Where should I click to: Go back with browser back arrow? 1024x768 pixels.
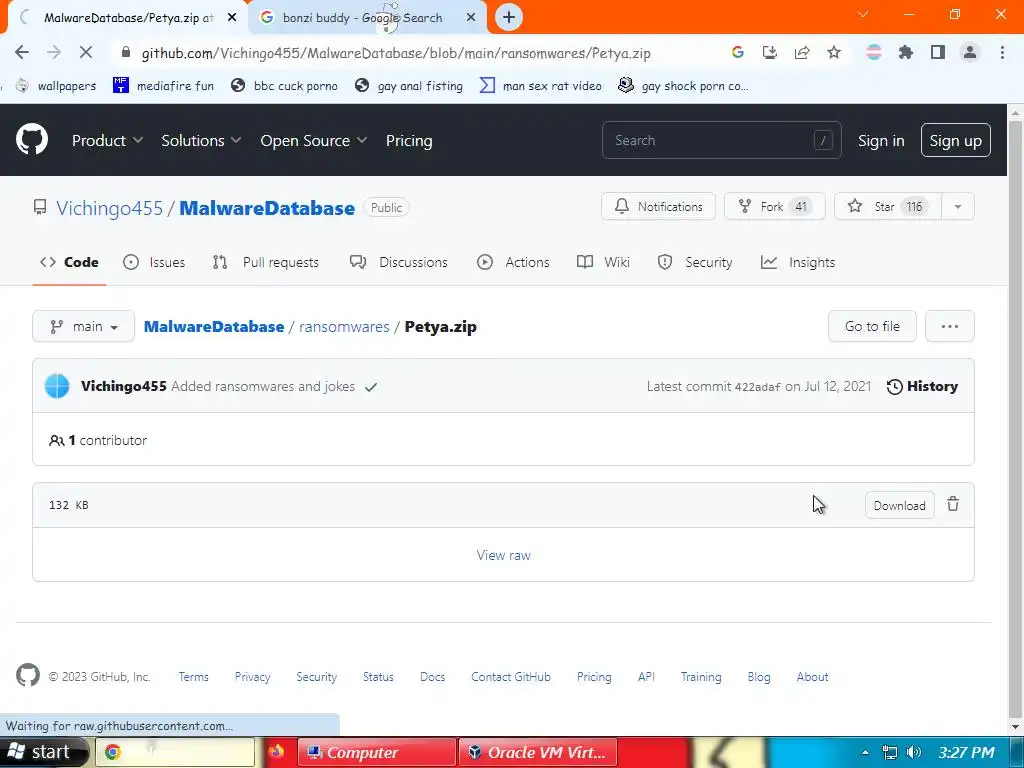tap(22, 52)
